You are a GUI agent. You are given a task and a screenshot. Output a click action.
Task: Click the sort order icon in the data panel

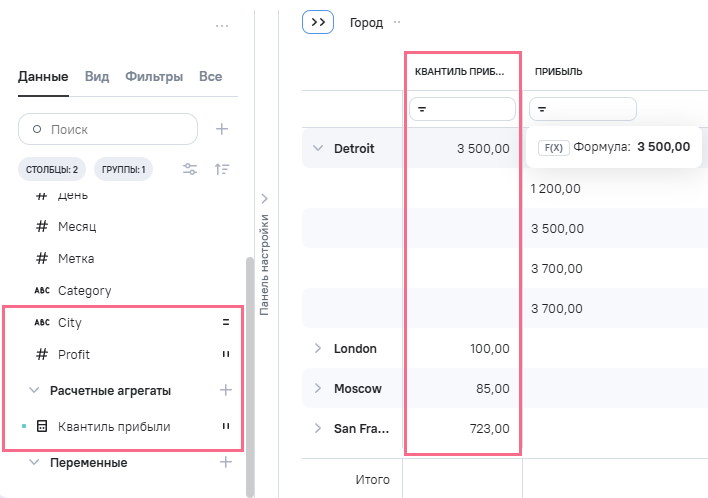click(222, 170)
